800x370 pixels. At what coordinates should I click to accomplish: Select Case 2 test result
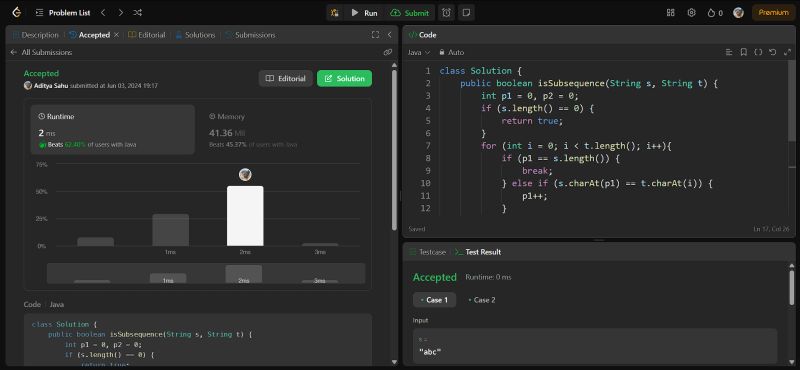[482, 300]
